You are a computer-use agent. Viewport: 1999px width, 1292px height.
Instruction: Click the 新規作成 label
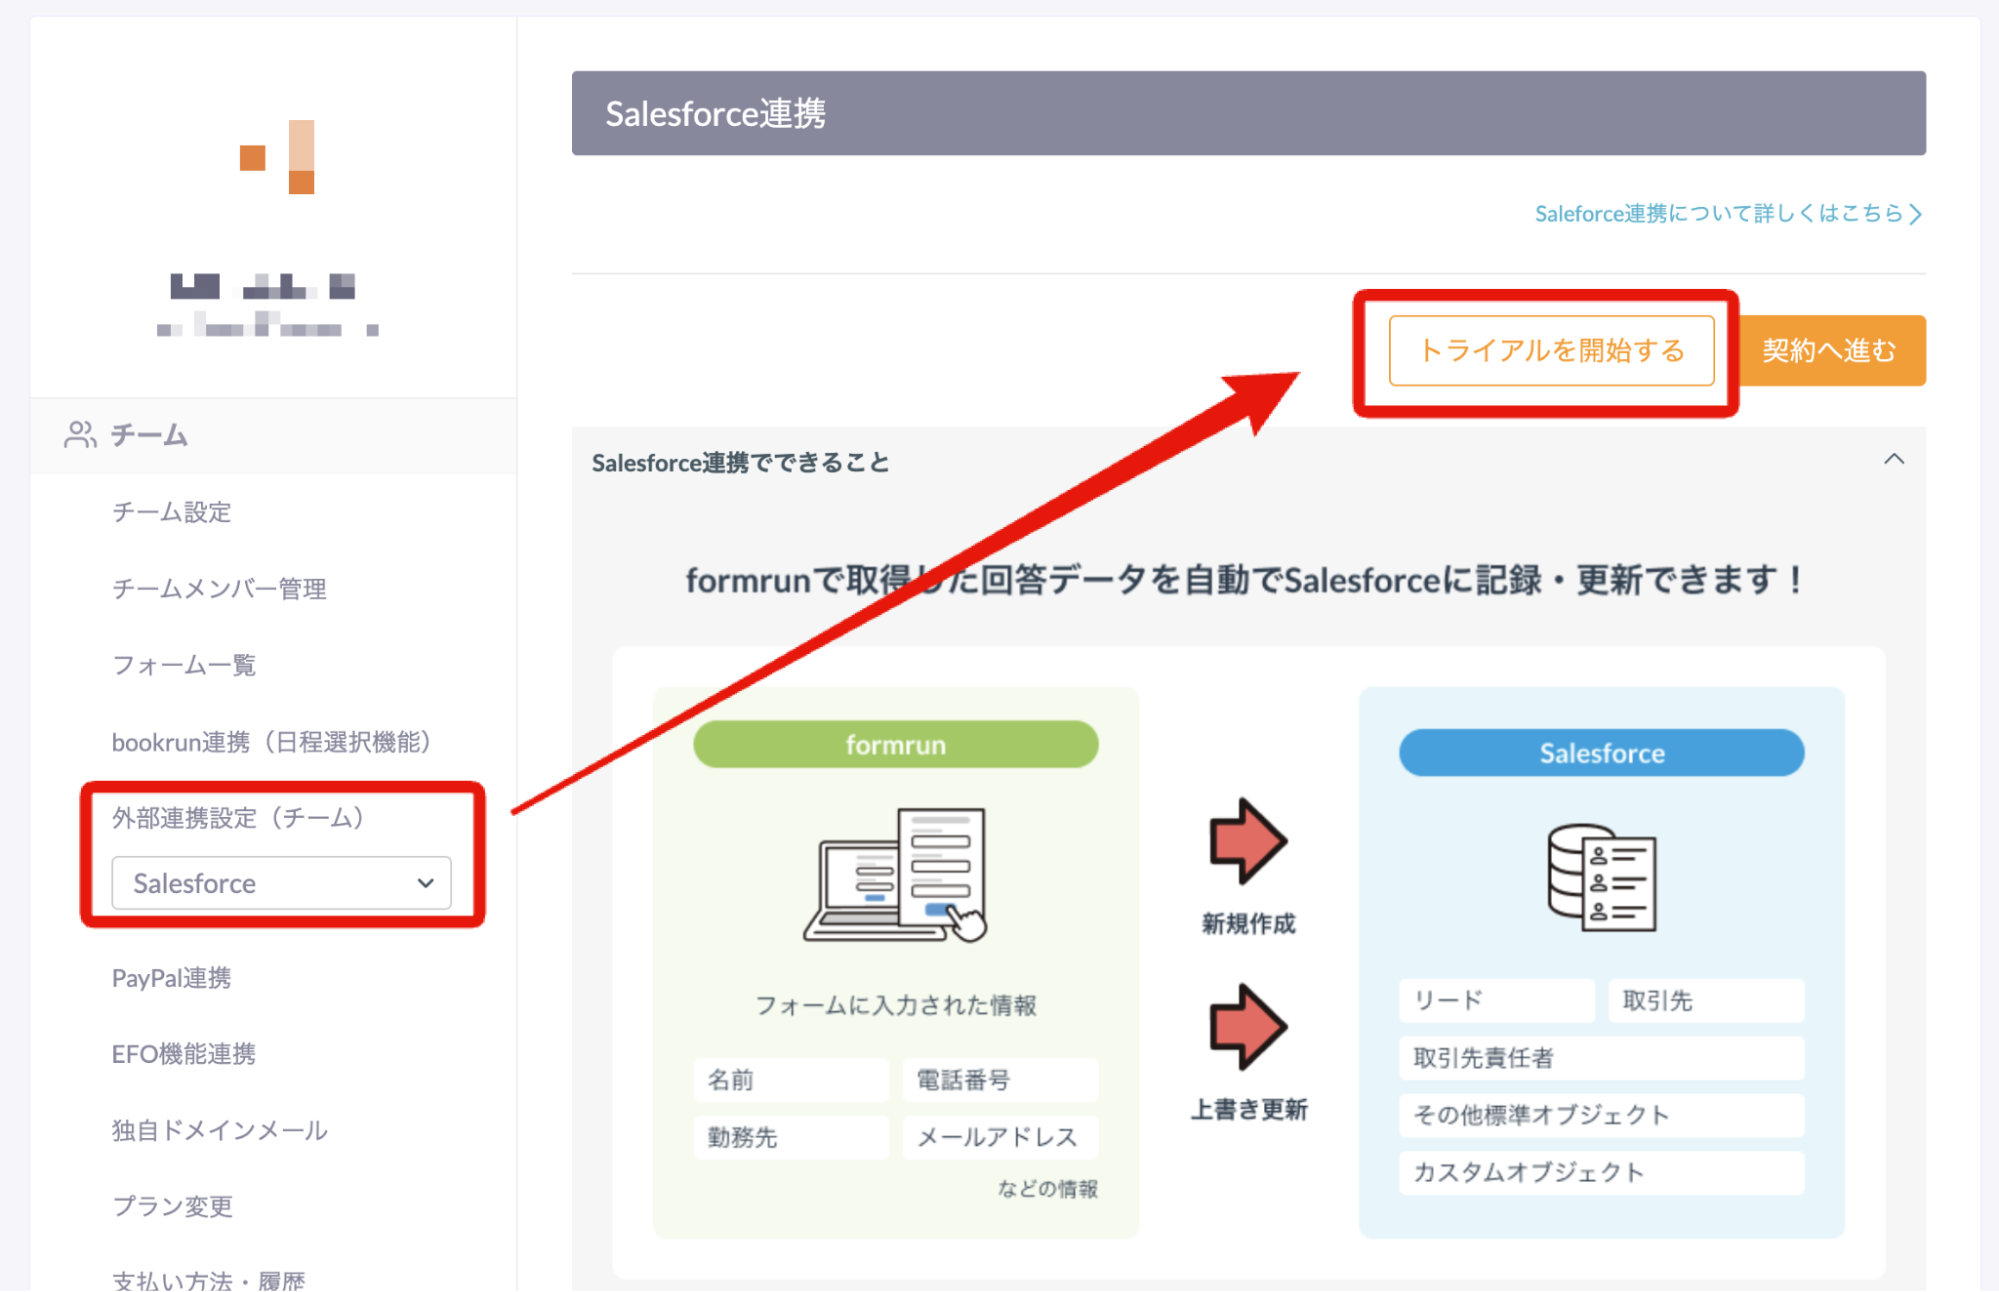pos(1248,924)
